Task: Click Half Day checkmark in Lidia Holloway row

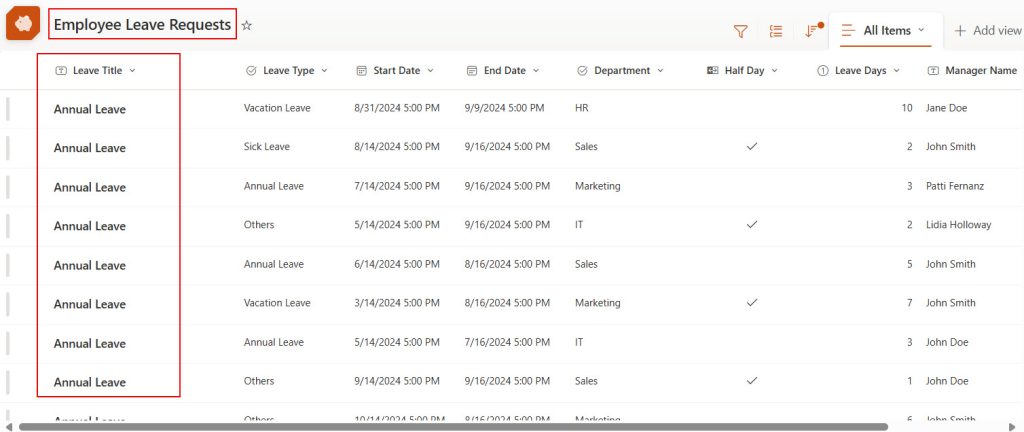Action: pyautogui.click(x=752, y=224)
